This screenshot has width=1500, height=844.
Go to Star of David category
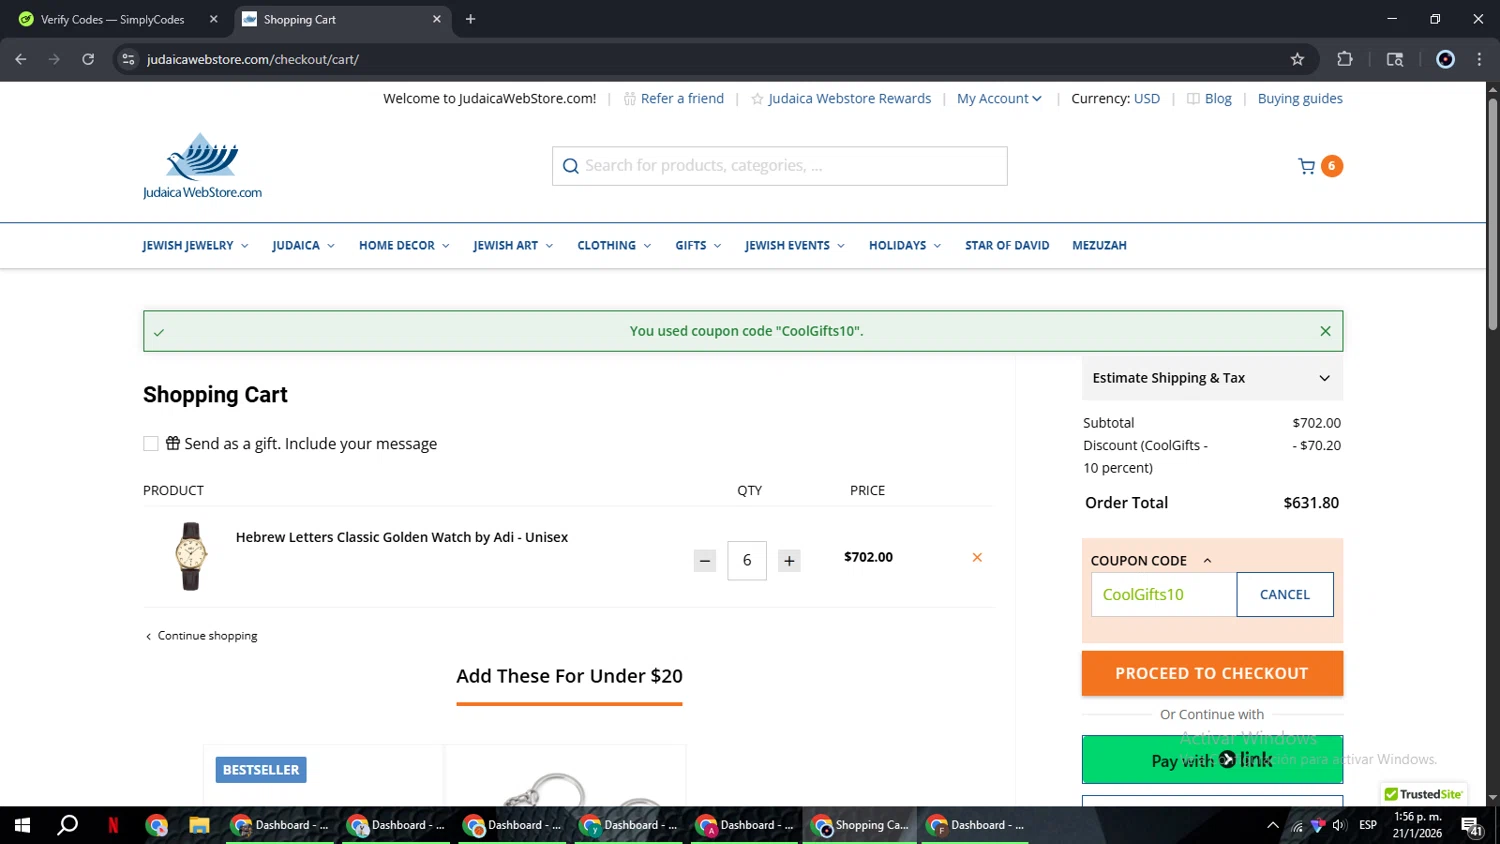point(1007,245)
